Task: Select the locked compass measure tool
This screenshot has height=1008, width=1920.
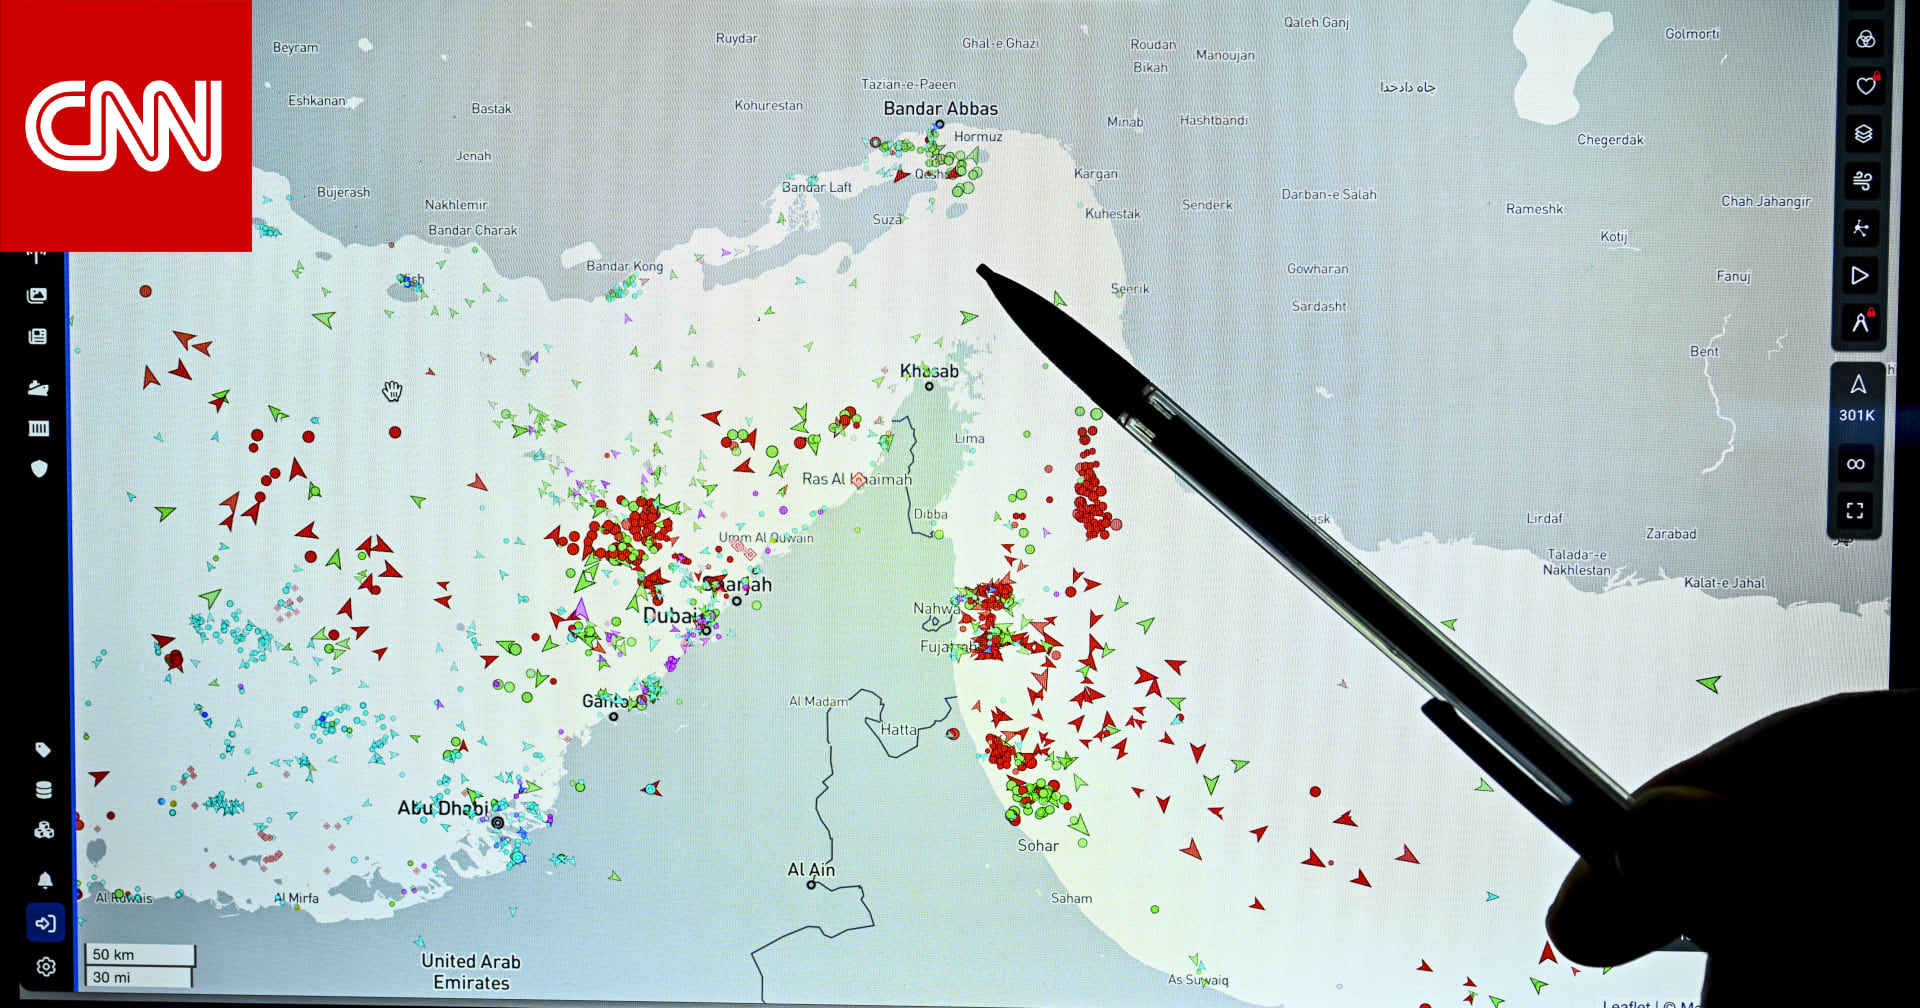Action: tap(1860, 322)
